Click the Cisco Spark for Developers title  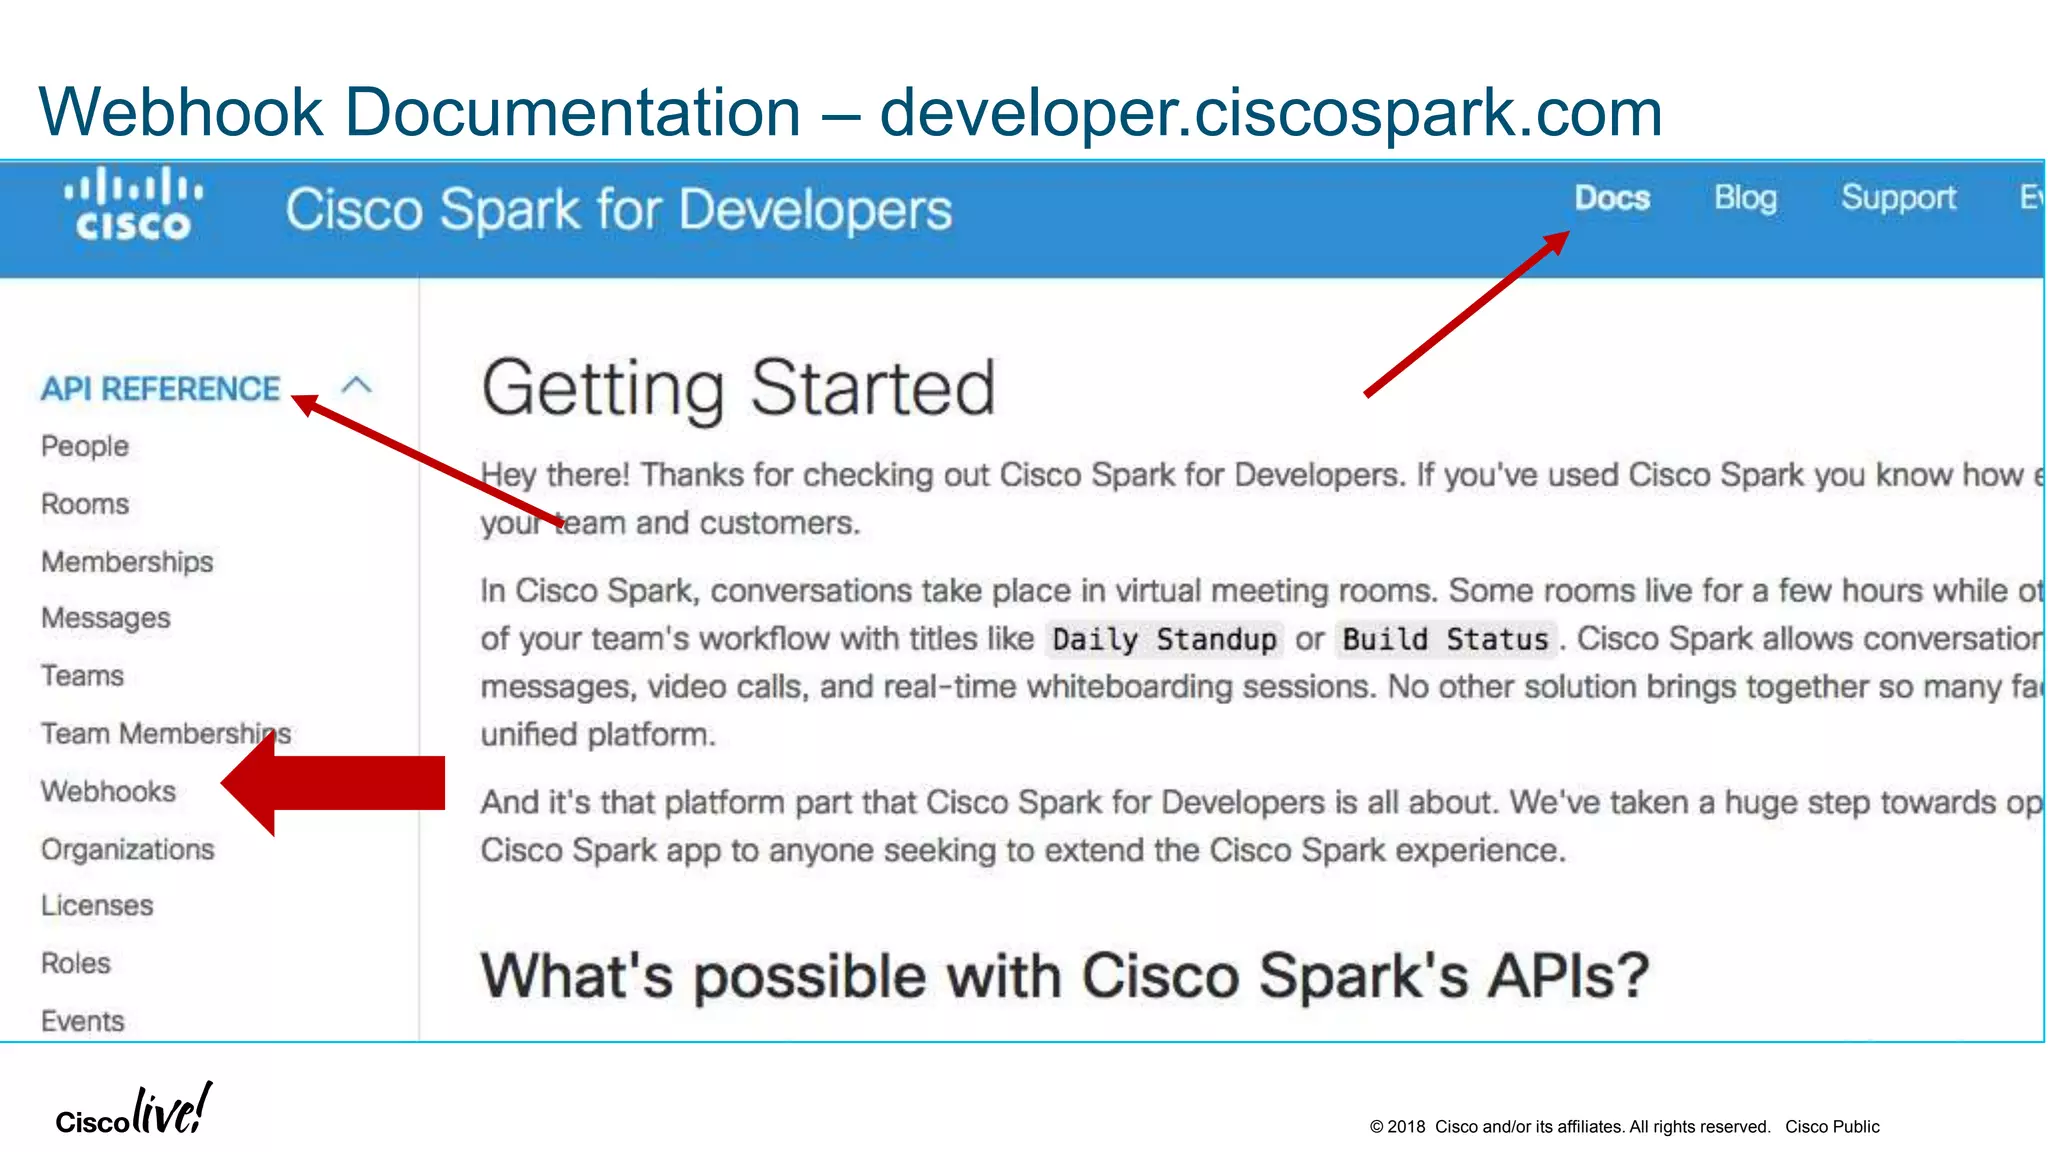click(x=618, y=211)
